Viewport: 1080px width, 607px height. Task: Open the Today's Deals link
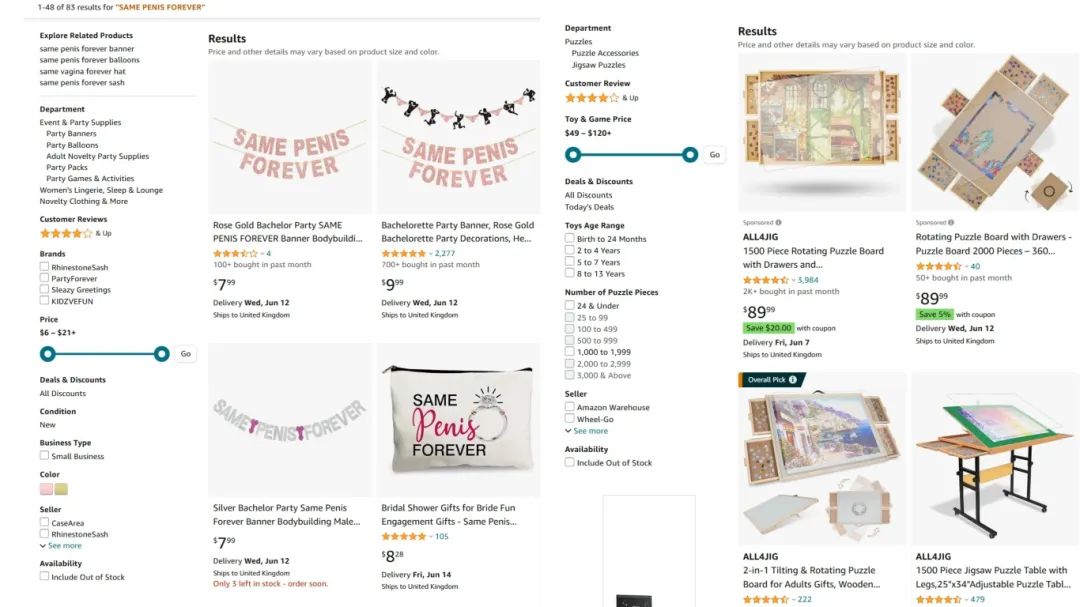point(589,207)
